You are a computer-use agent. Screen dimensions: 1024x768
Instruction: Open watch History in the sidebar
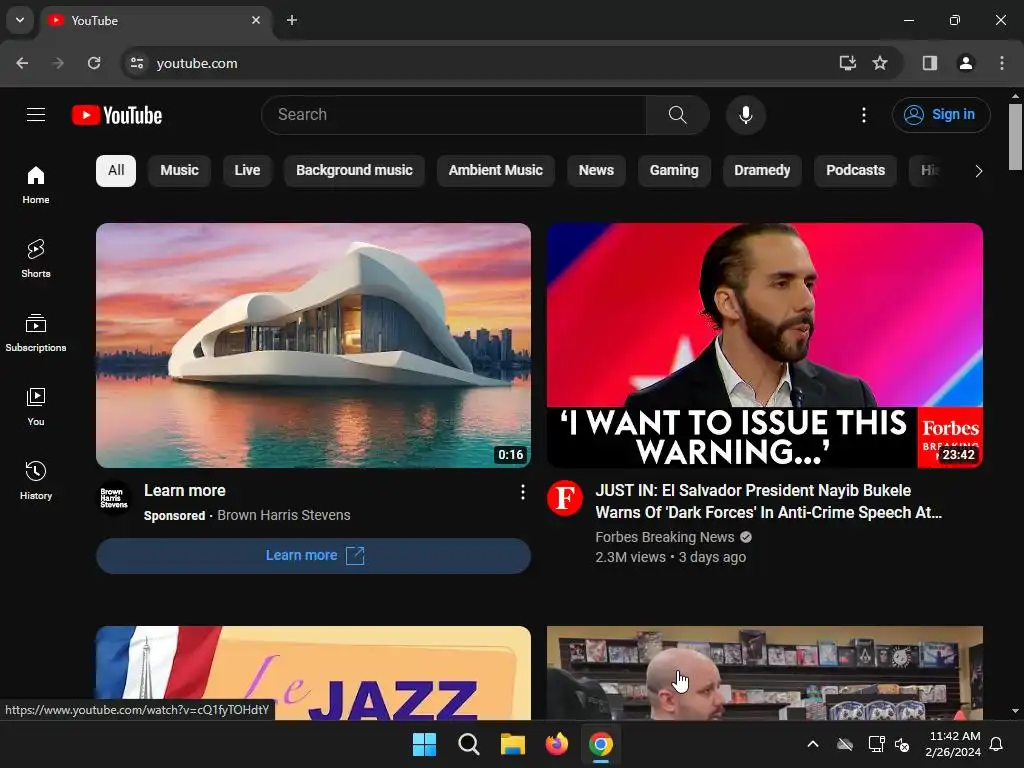pyautogui.click(x=36, y=481)
